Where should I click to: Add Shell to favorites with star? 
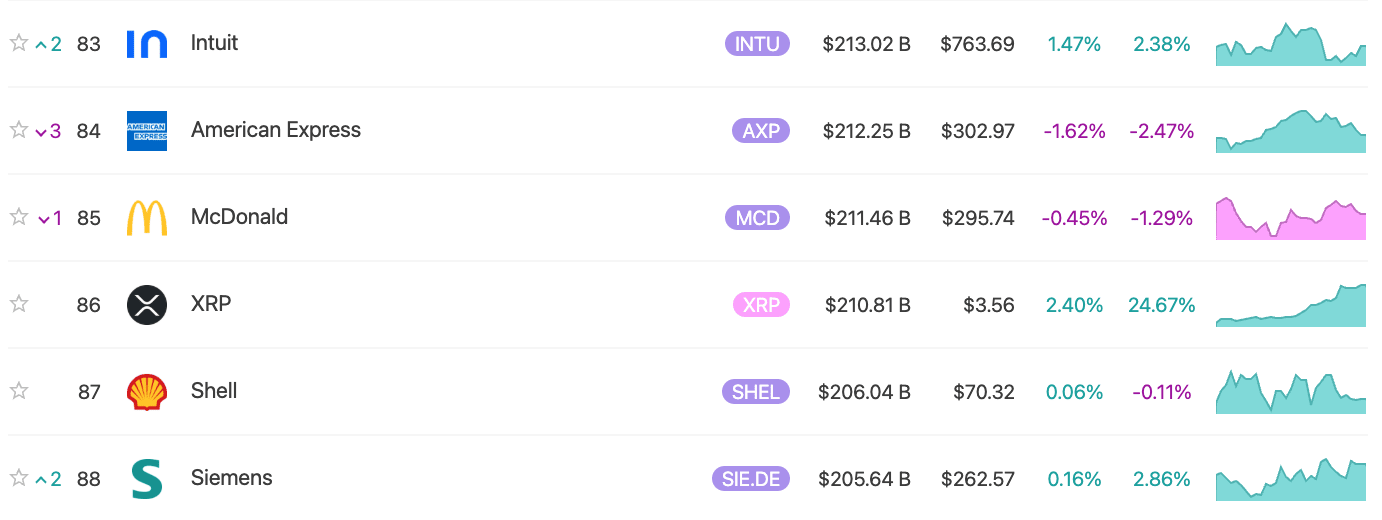tap(18, 391)
